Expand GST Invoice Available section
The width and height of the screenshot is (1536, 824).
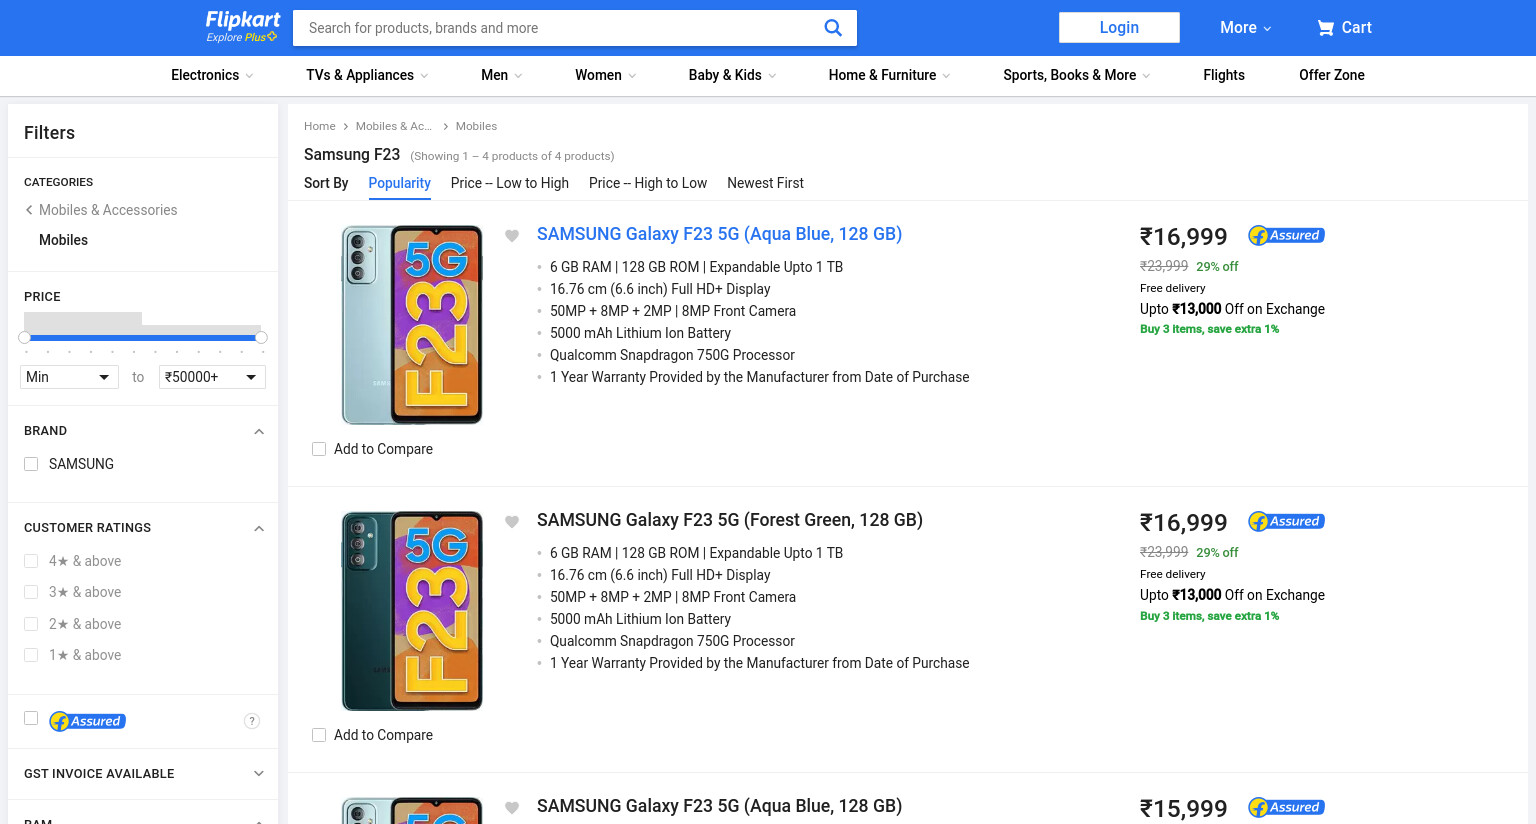(143, 774)
